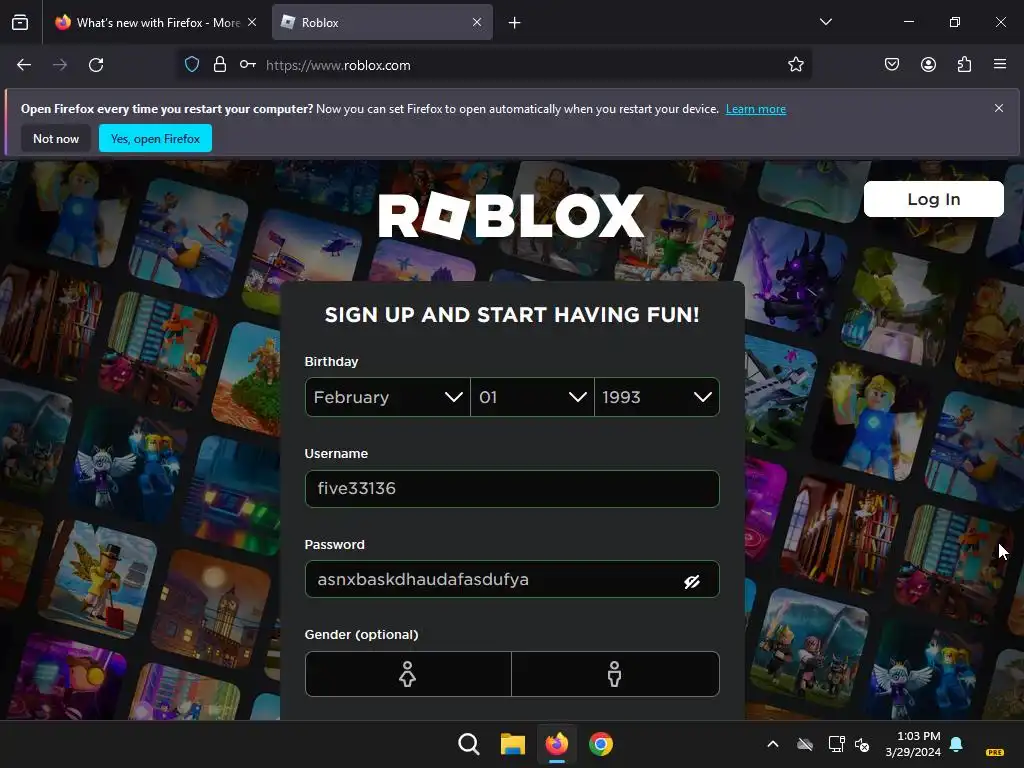Toggle password visibility eye icon
The width and height of the screenshot is (1024, 768).
[x=692, y=581]
